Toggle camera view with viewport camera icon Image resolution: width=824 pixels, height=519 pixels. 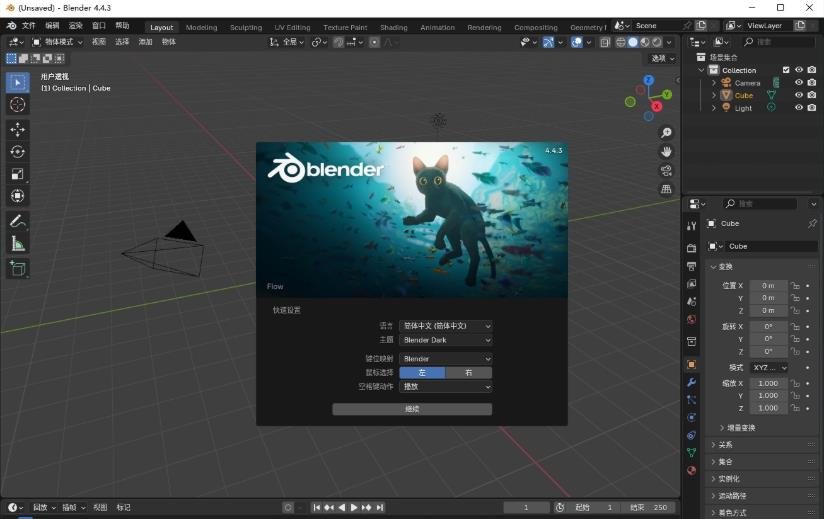coord(666,170)
